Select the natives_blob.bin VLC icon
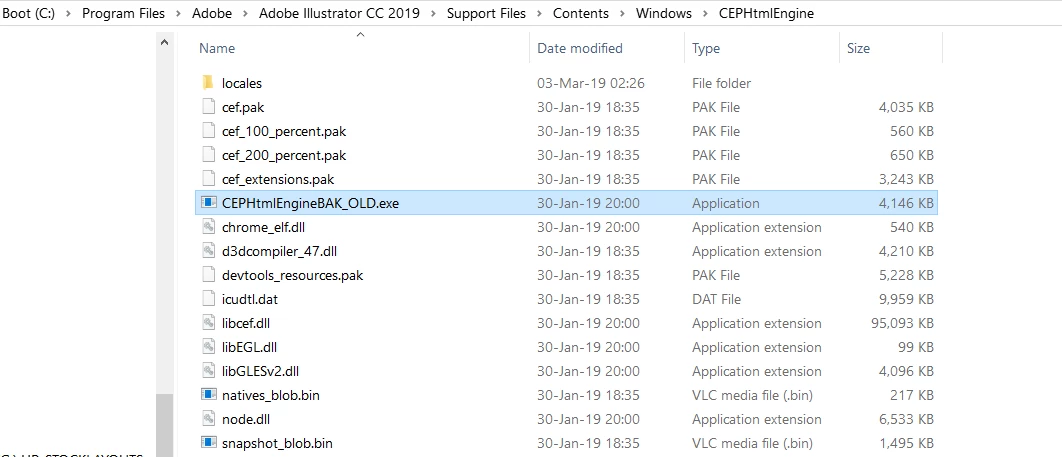Image resolution: width=1062 pixels, height=457 pixels. click(x=209, y=395)
